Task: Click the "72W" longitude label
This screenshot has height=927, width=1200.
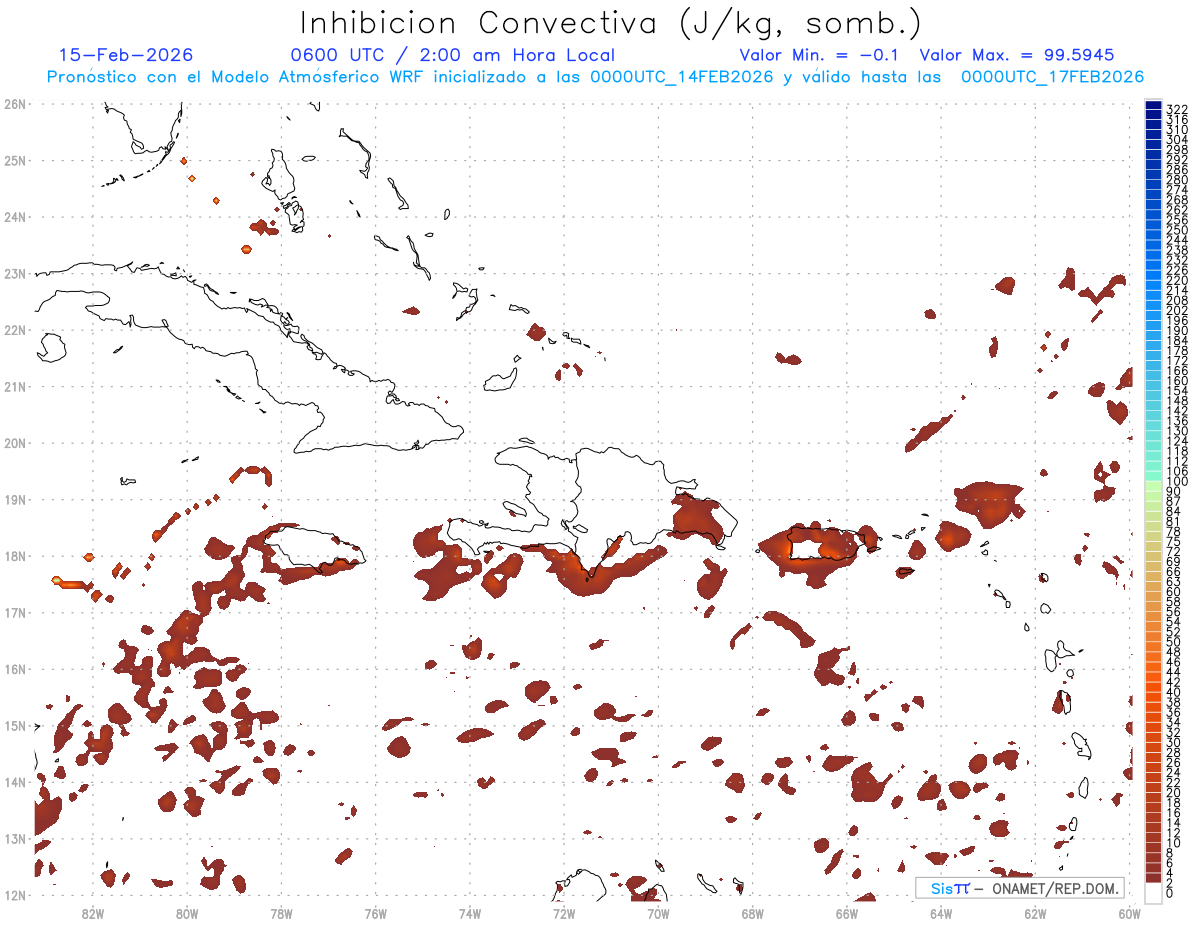Action: [564, 913]
